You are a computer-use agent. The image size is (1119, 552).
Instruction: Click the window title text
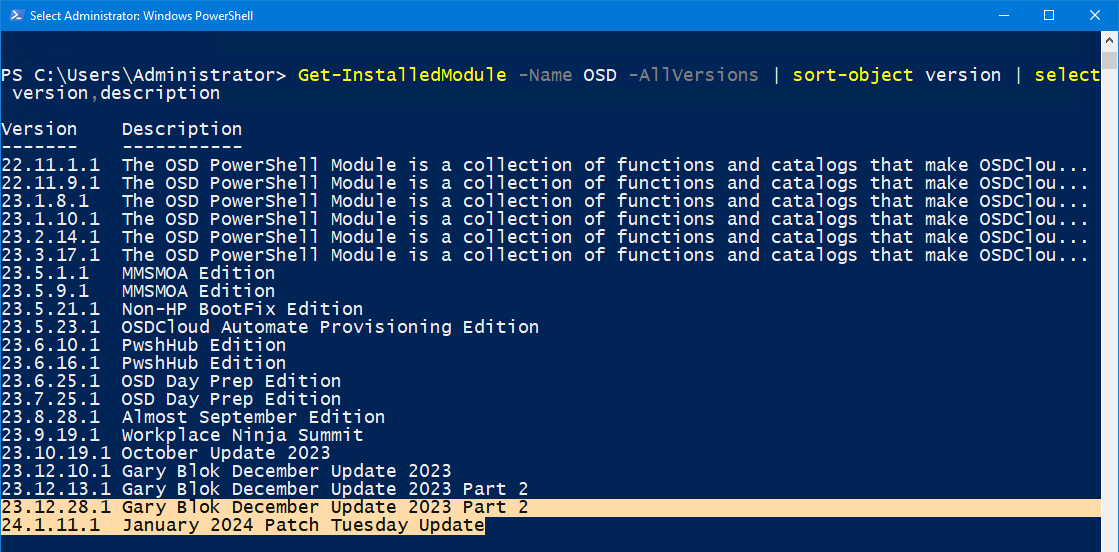(141, 15)
